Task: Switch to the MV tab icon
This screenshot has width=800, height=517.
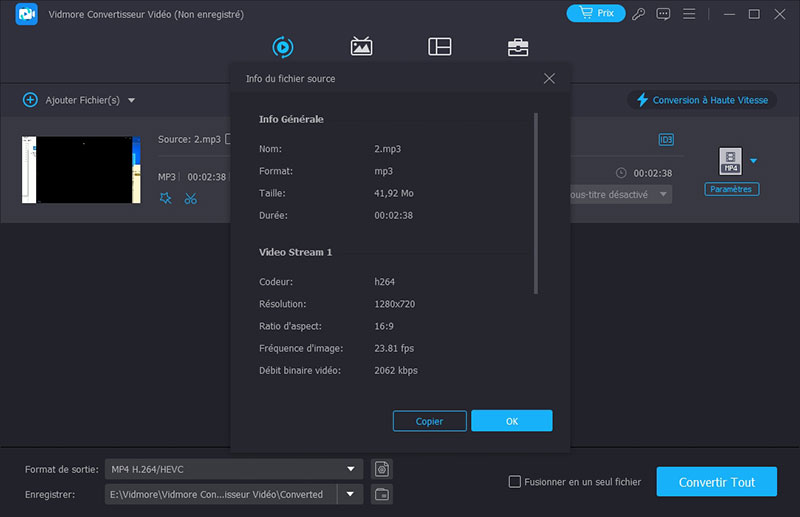Action: [361, 47]
